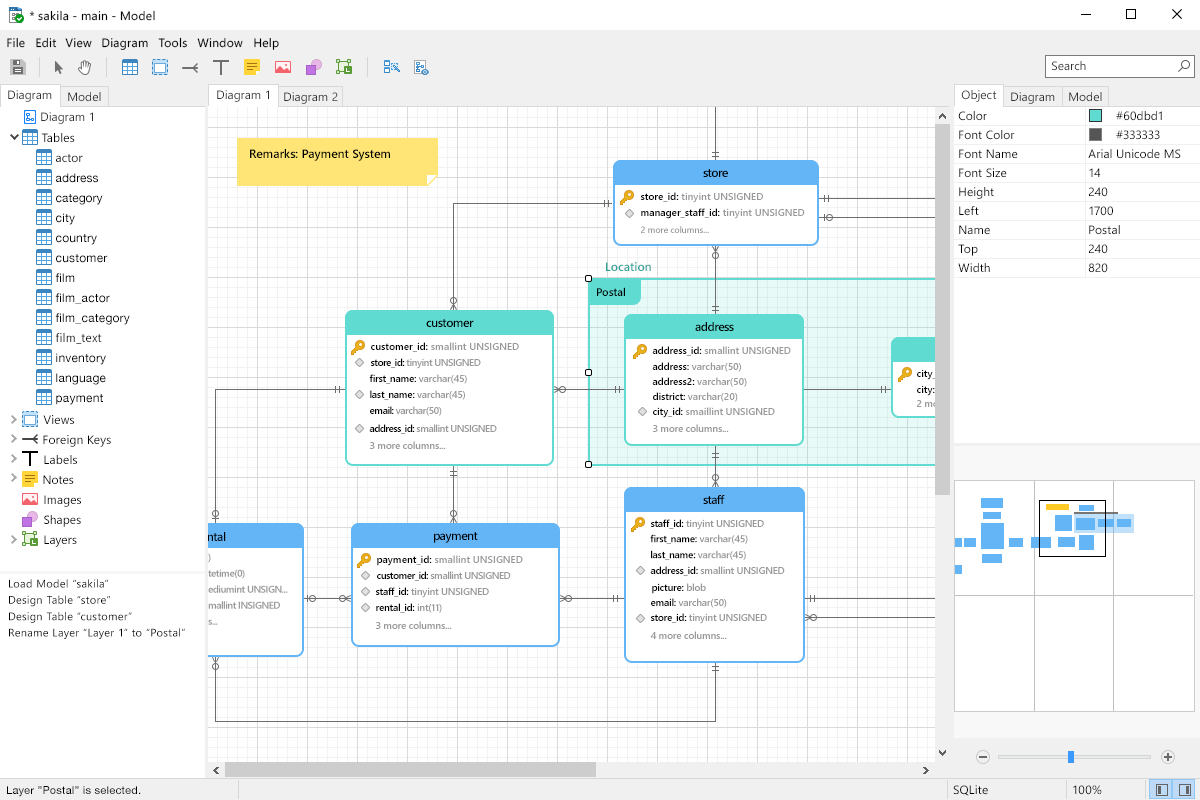Click the Name property value Postal

(1104, 230)
